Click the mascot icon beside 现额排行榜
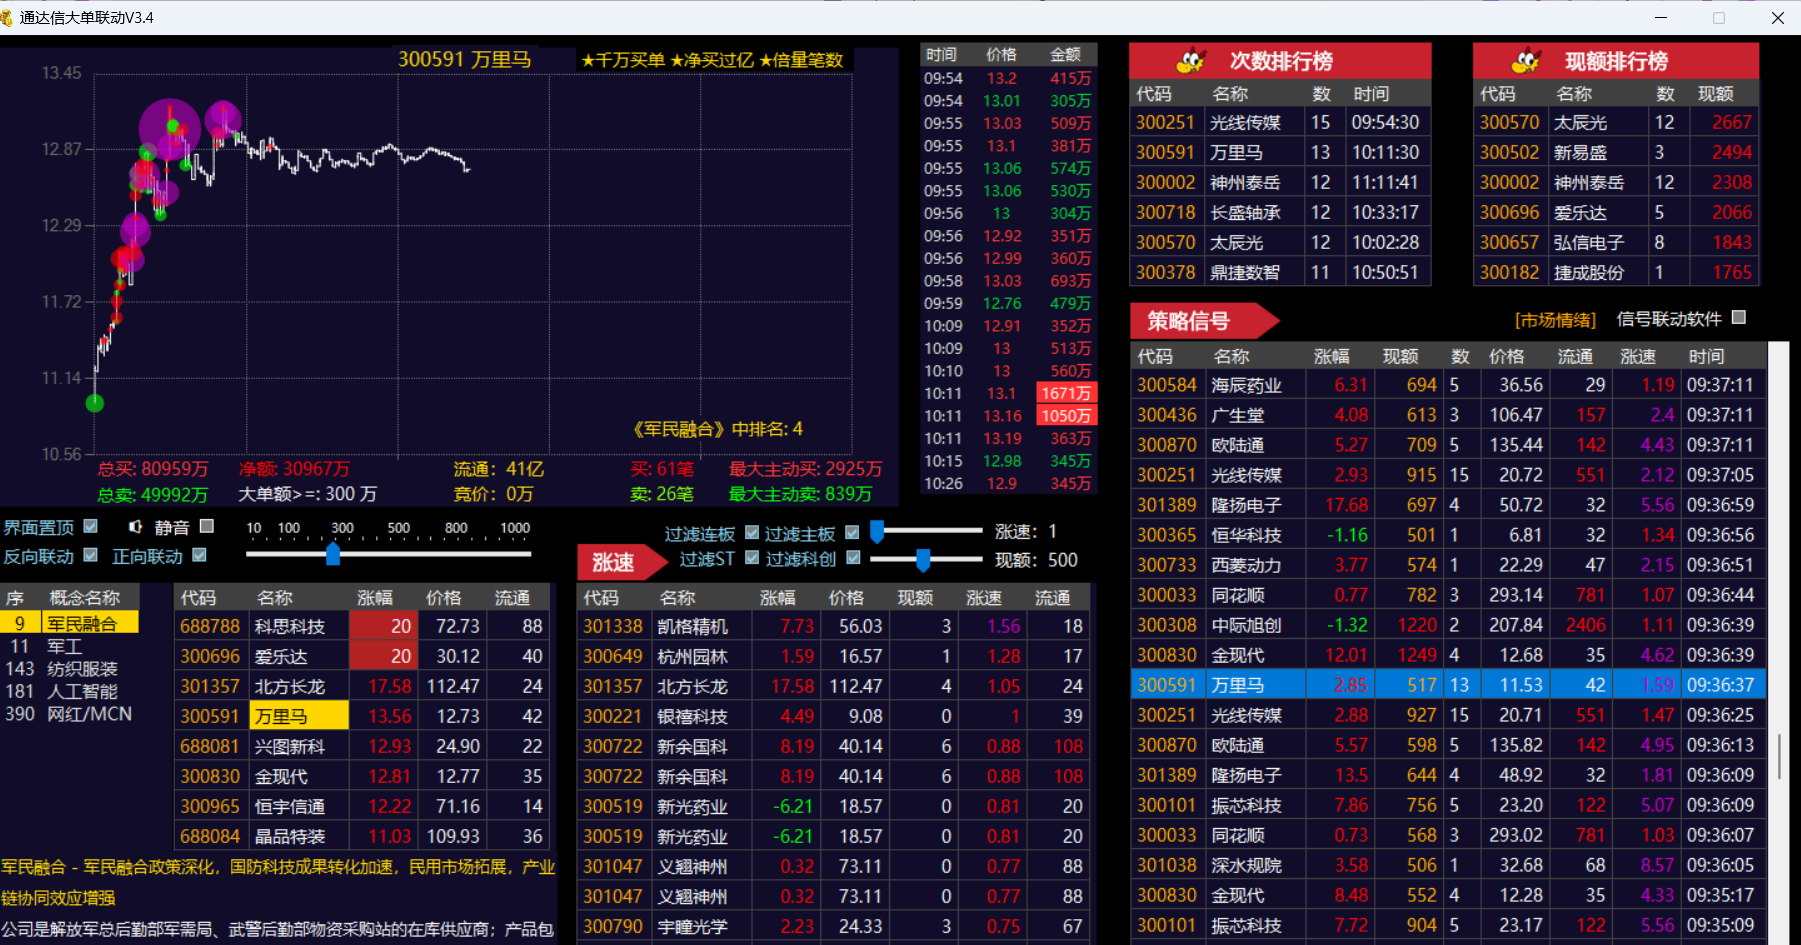Viewport: 1801px width, 945px height. click(x=1526, y=62)
